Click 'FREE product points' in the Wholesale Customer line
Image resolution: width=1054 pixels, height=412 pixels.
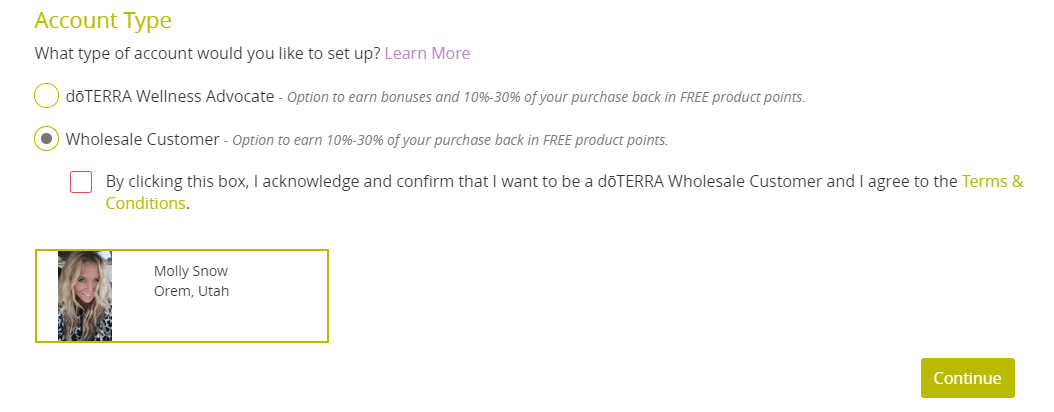tap(605, 140)
